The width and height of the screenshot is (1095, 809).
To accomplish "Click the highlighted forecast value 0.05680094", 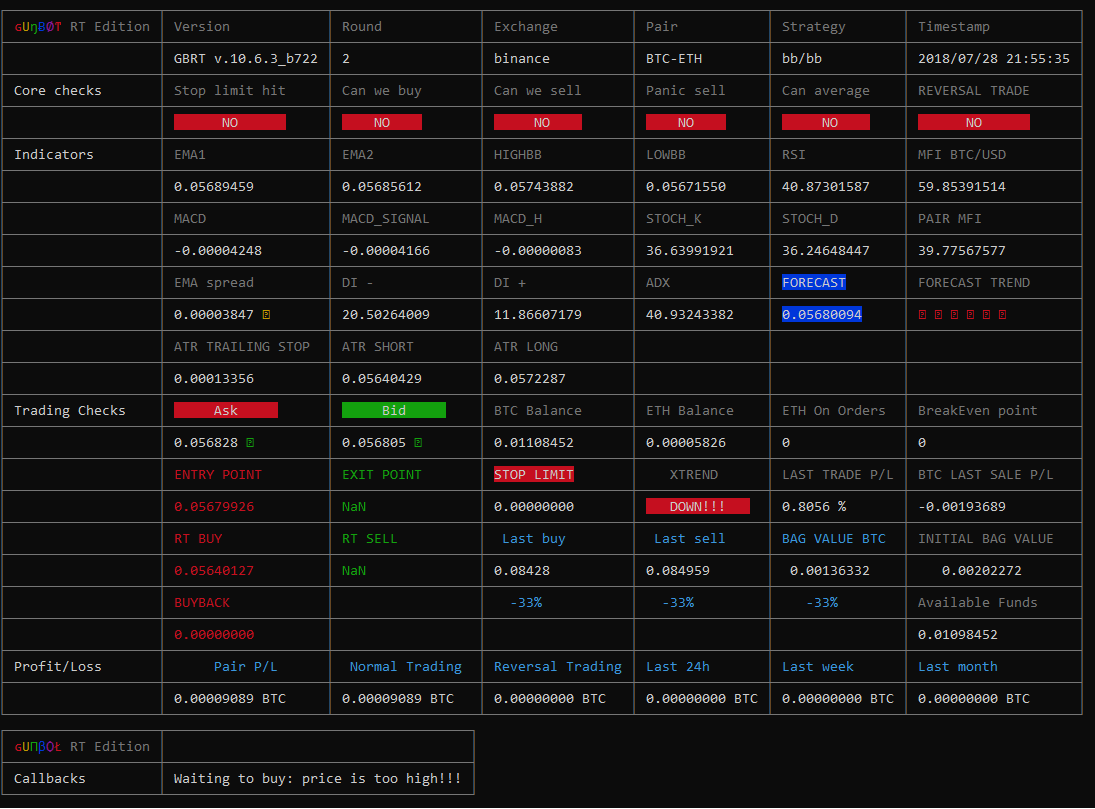I will pyautogui.click(x=822, y=314).
